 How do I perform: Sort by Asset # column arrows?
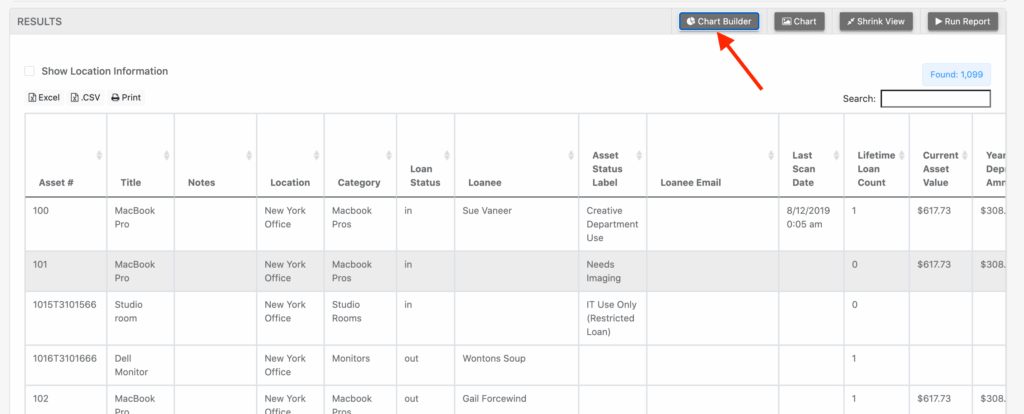pos(99,155)
